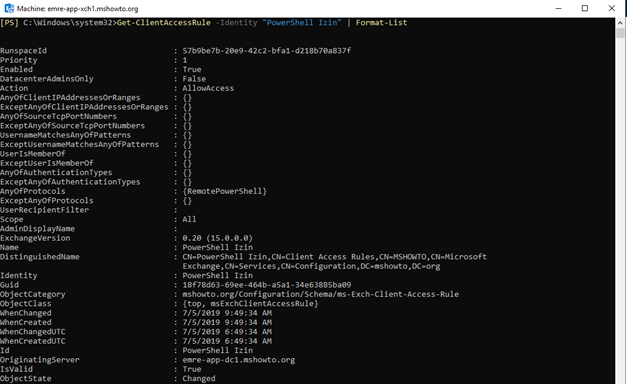Click the Get-ClientAccessRule command text

(164, 23)
